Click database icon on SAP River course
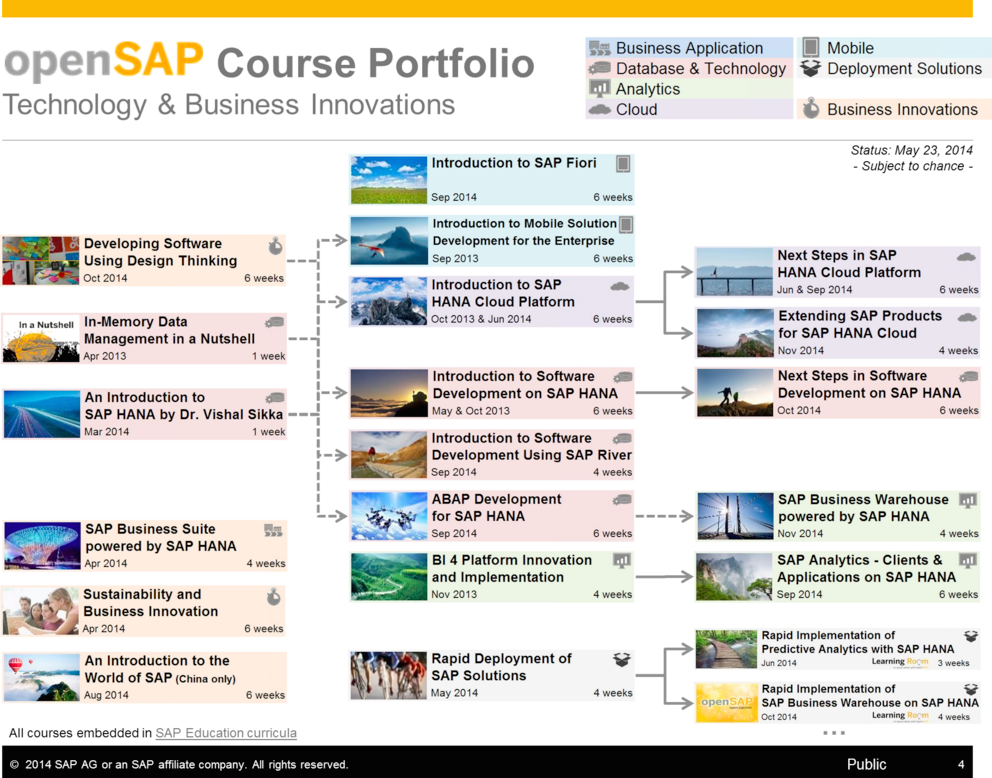Viewport: 992px width, 778px height. tap(622, 438)
